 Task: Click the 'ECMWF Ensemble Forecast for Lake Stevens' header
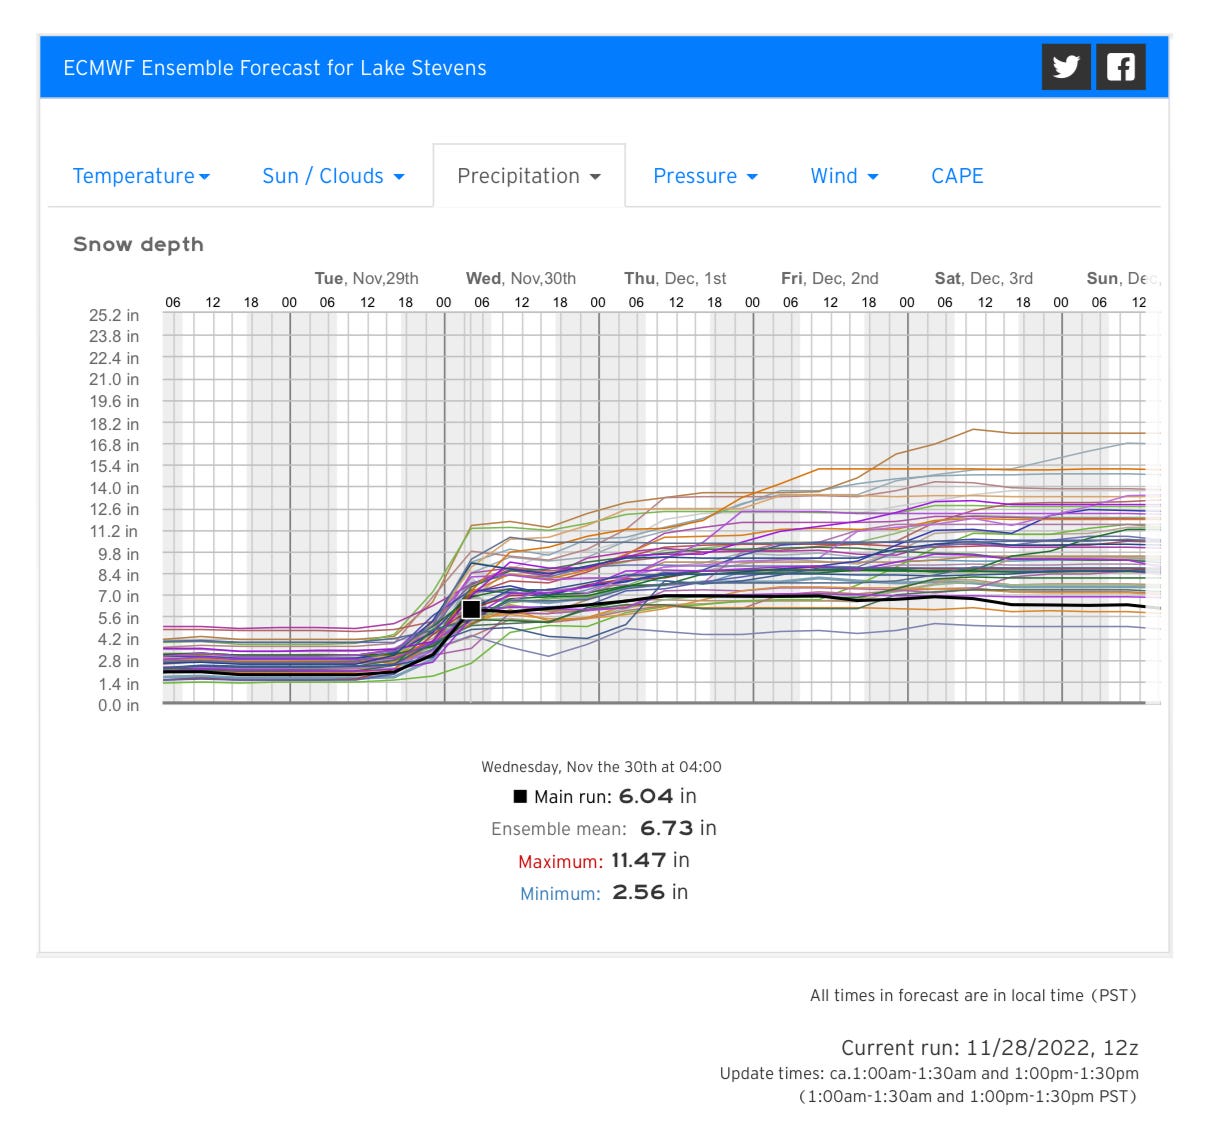[x=275, y=68]
